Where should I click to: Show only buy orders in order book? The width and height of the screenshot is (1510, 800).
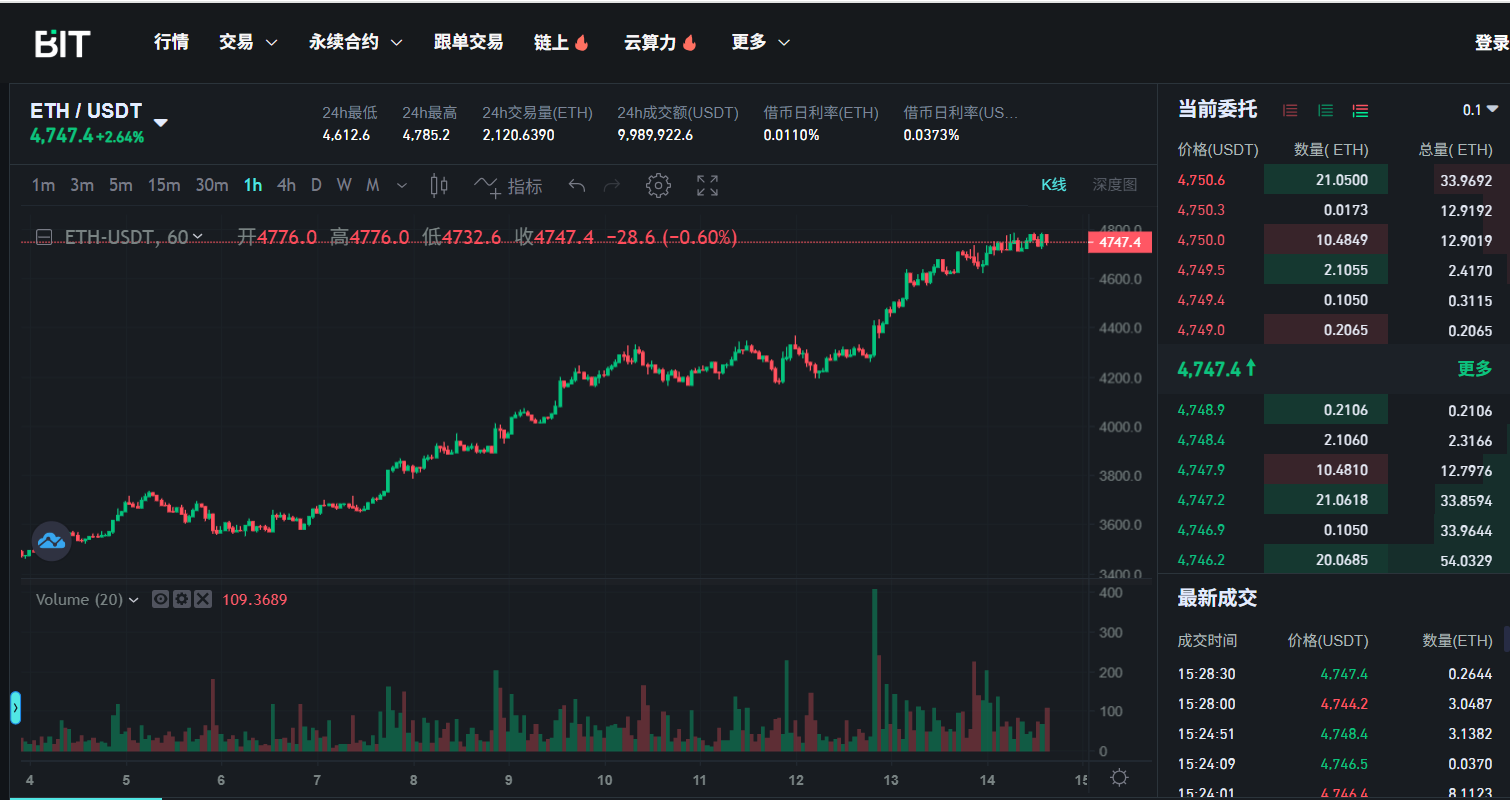pos(1325,110)
